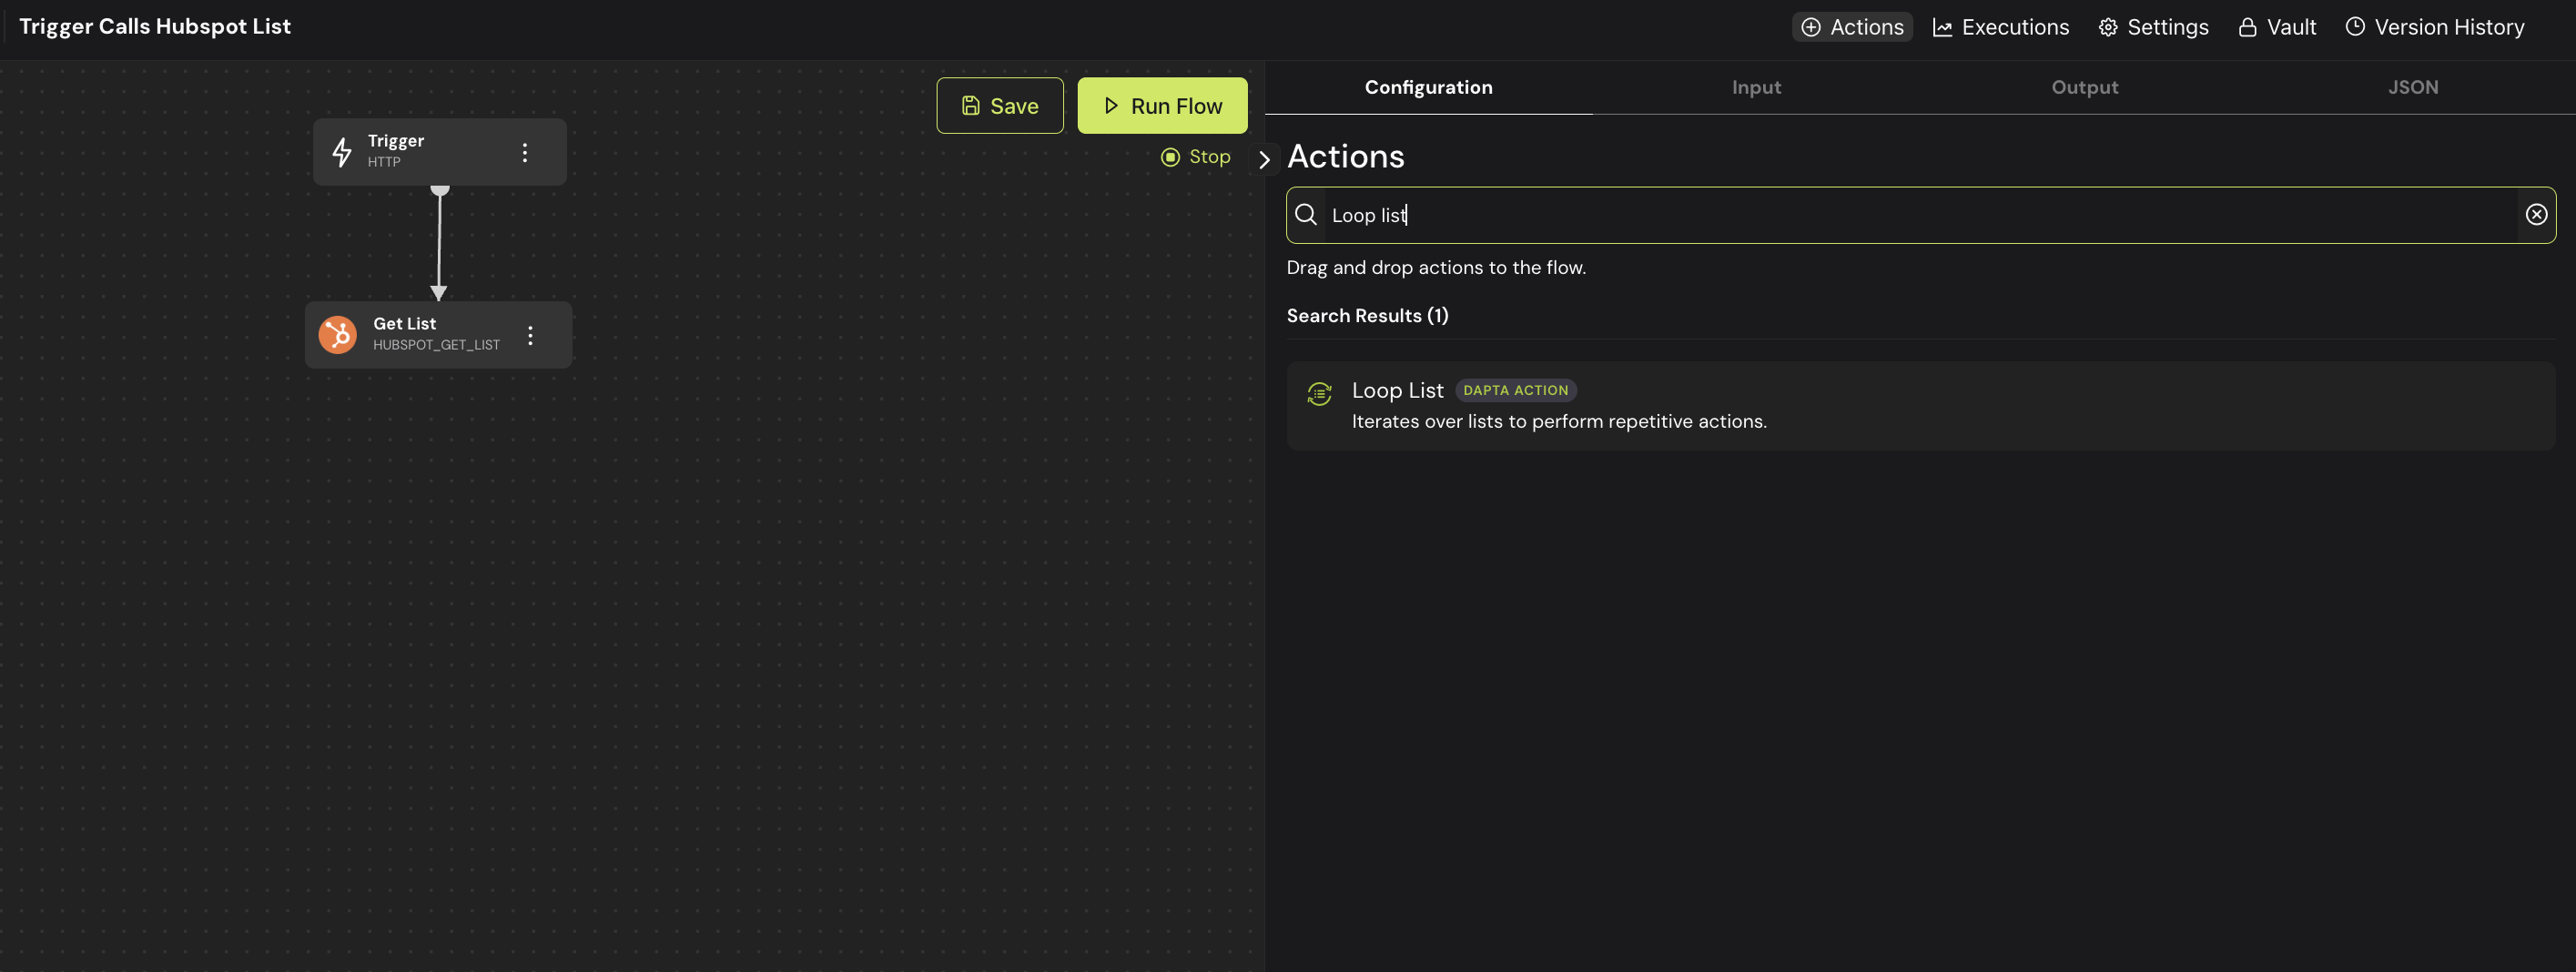Collapse the right side panel chevron
2576x972 pixels.
[x=1264, y=160]
